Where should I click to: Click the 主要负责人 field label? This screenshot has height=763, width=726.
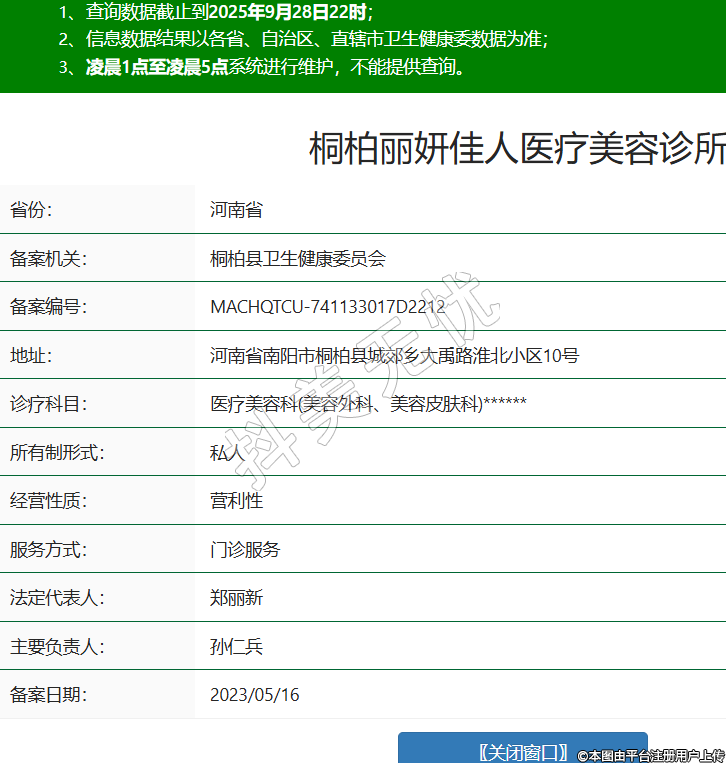tap(57, 646)
